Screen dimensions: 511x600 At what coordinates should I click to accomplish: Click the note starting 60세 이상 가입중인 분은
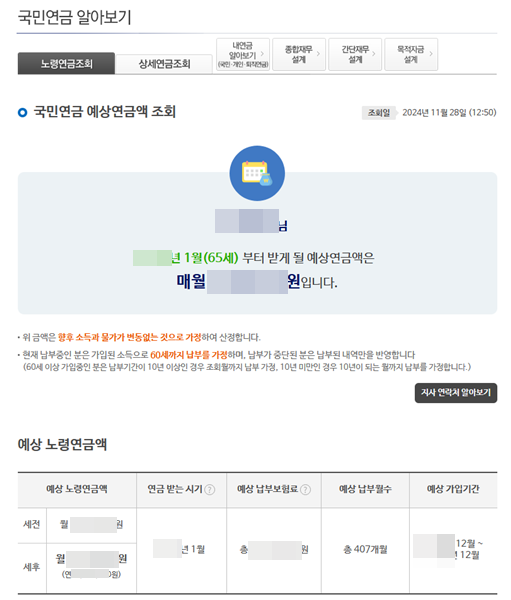pyautogui.click(x=247, y=367)
